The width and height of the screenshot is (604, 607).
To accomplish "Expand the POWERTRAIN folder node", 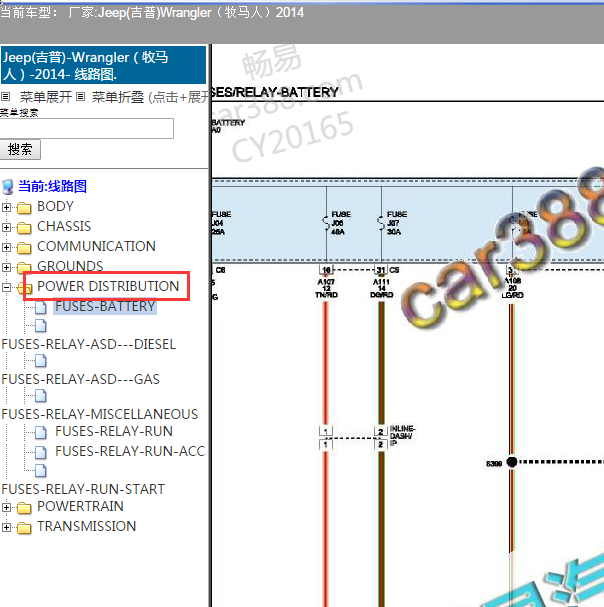I will click(6, 507).
